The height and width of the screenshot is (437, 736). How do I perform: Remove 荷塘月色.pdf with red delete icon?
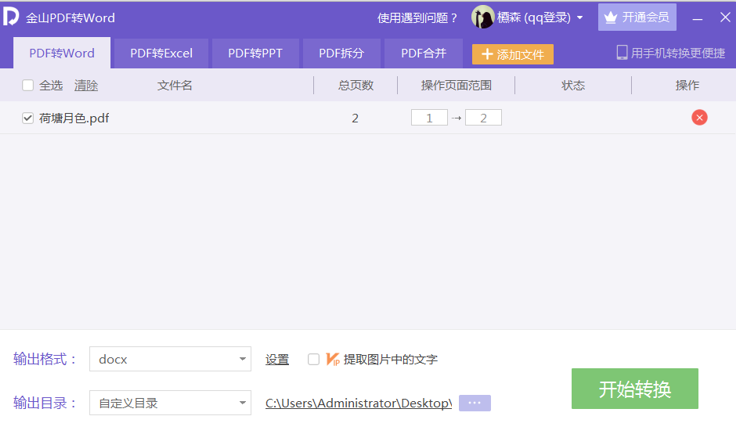699,117
